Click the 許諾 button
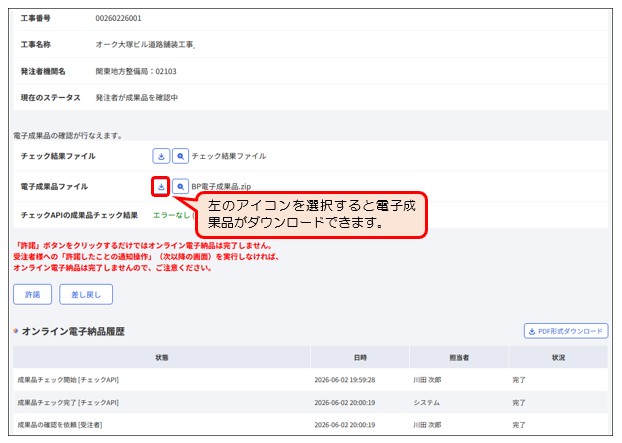622x443 pixels. tap(33, 294)
